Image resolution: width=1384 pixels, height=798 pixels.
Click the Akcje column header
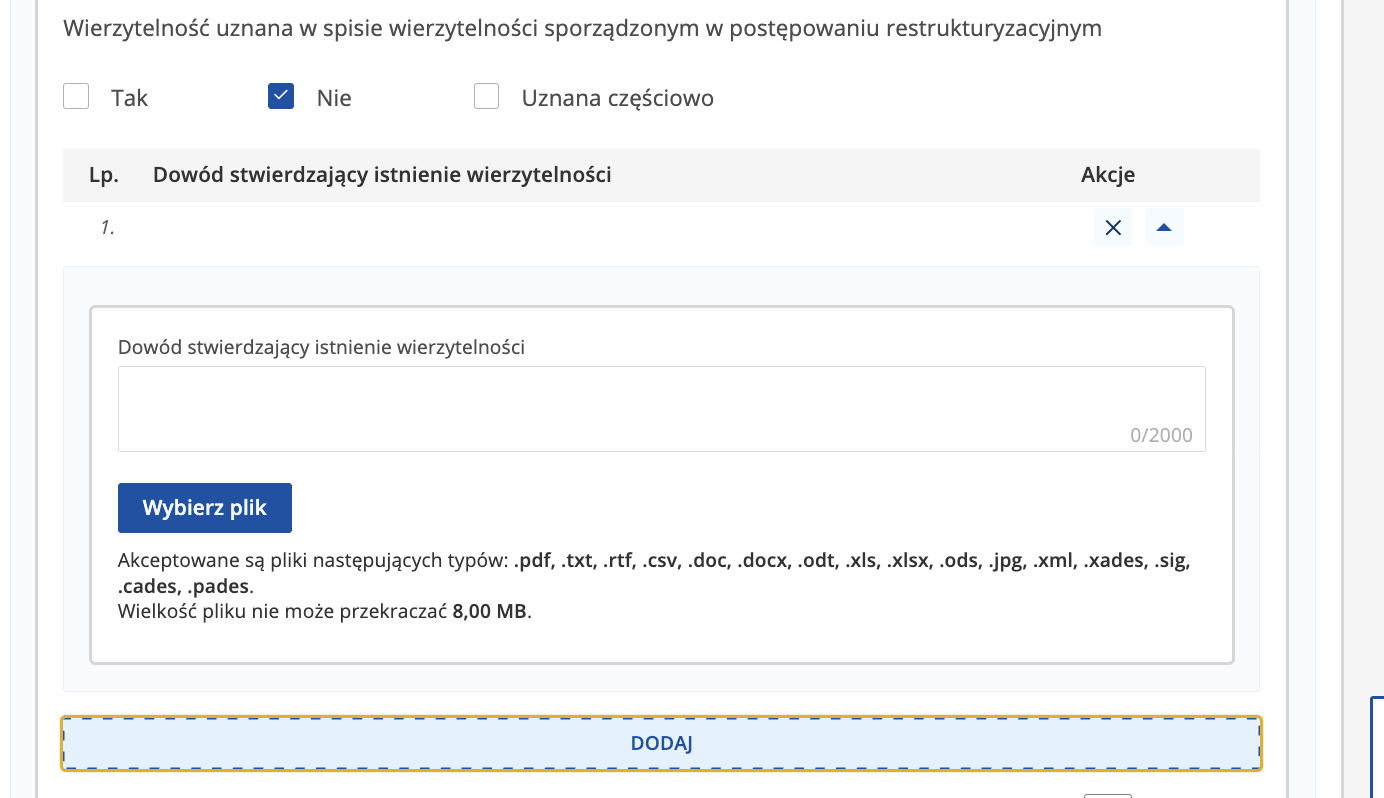1108,175
